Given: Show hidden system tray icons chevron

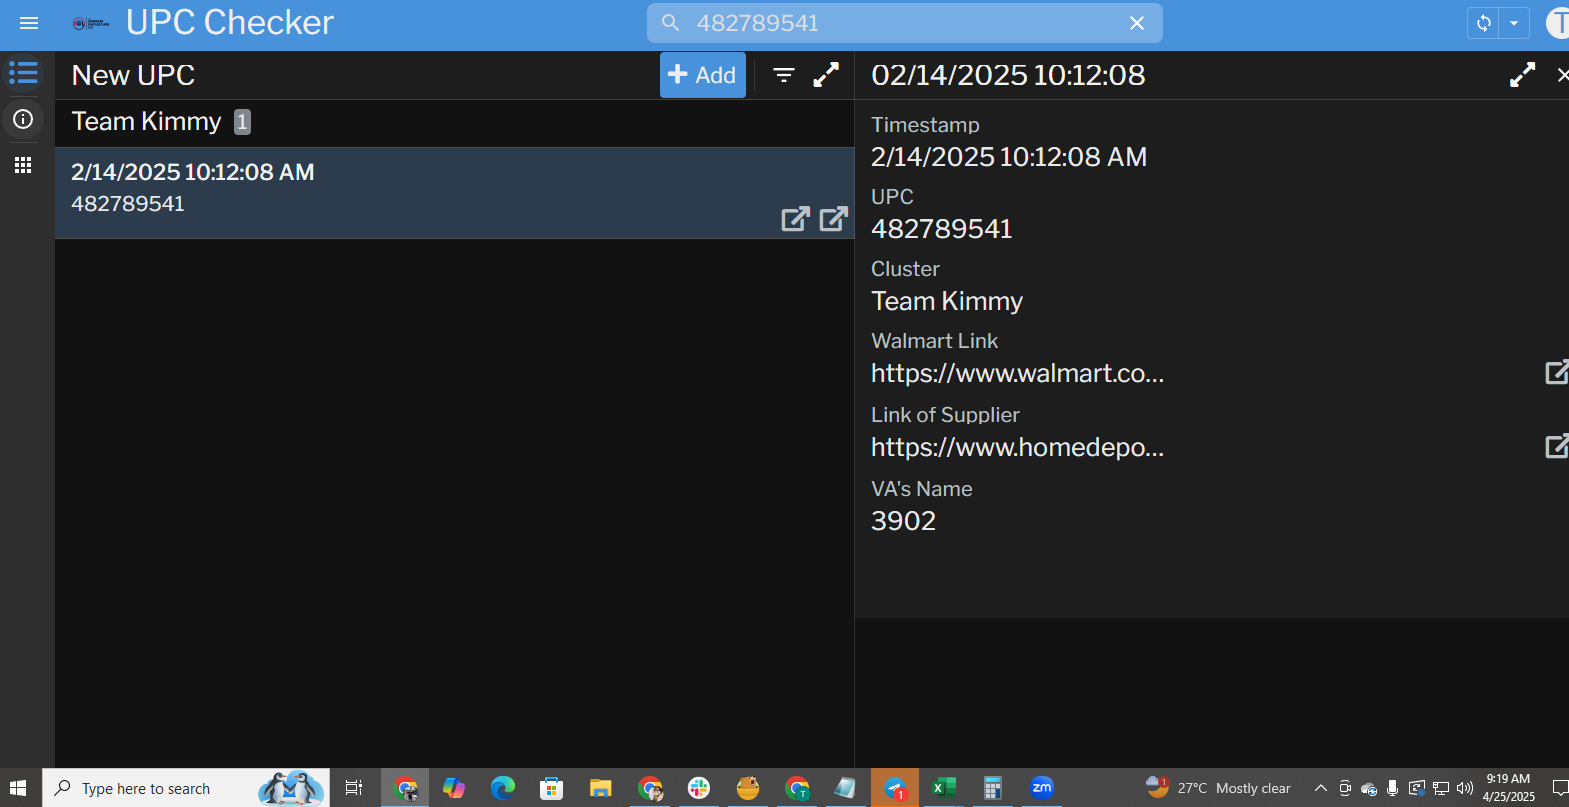Looking at the screenshot, I should click(x=1320, y=788).
